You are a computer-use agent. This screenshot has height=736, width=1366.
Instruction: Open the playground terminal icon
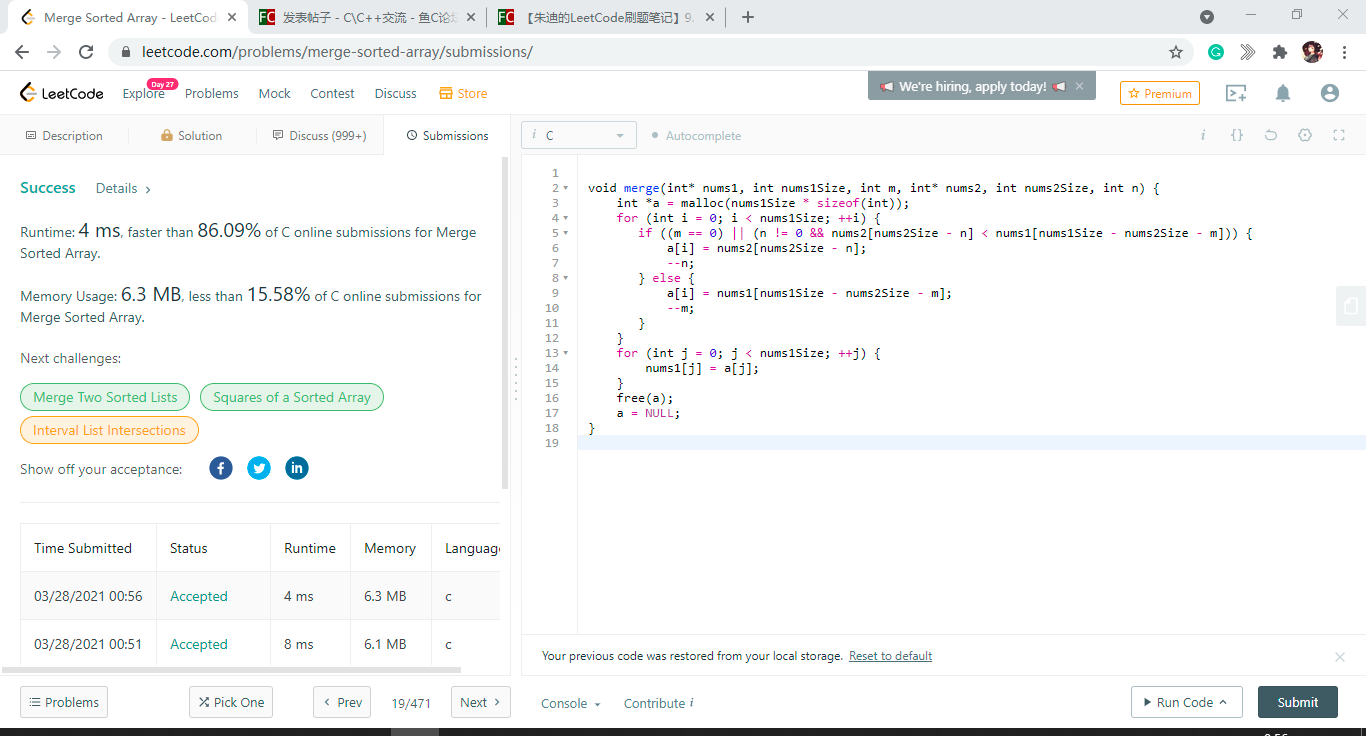1236,93
